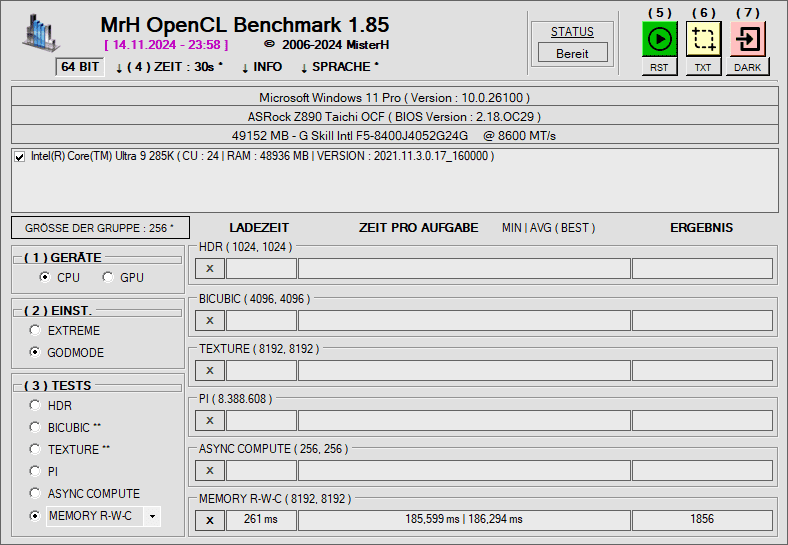The image size is (788, 545).
Task: Click the 1856 result field
Action: pyautogui.click(x=702, y=520)
